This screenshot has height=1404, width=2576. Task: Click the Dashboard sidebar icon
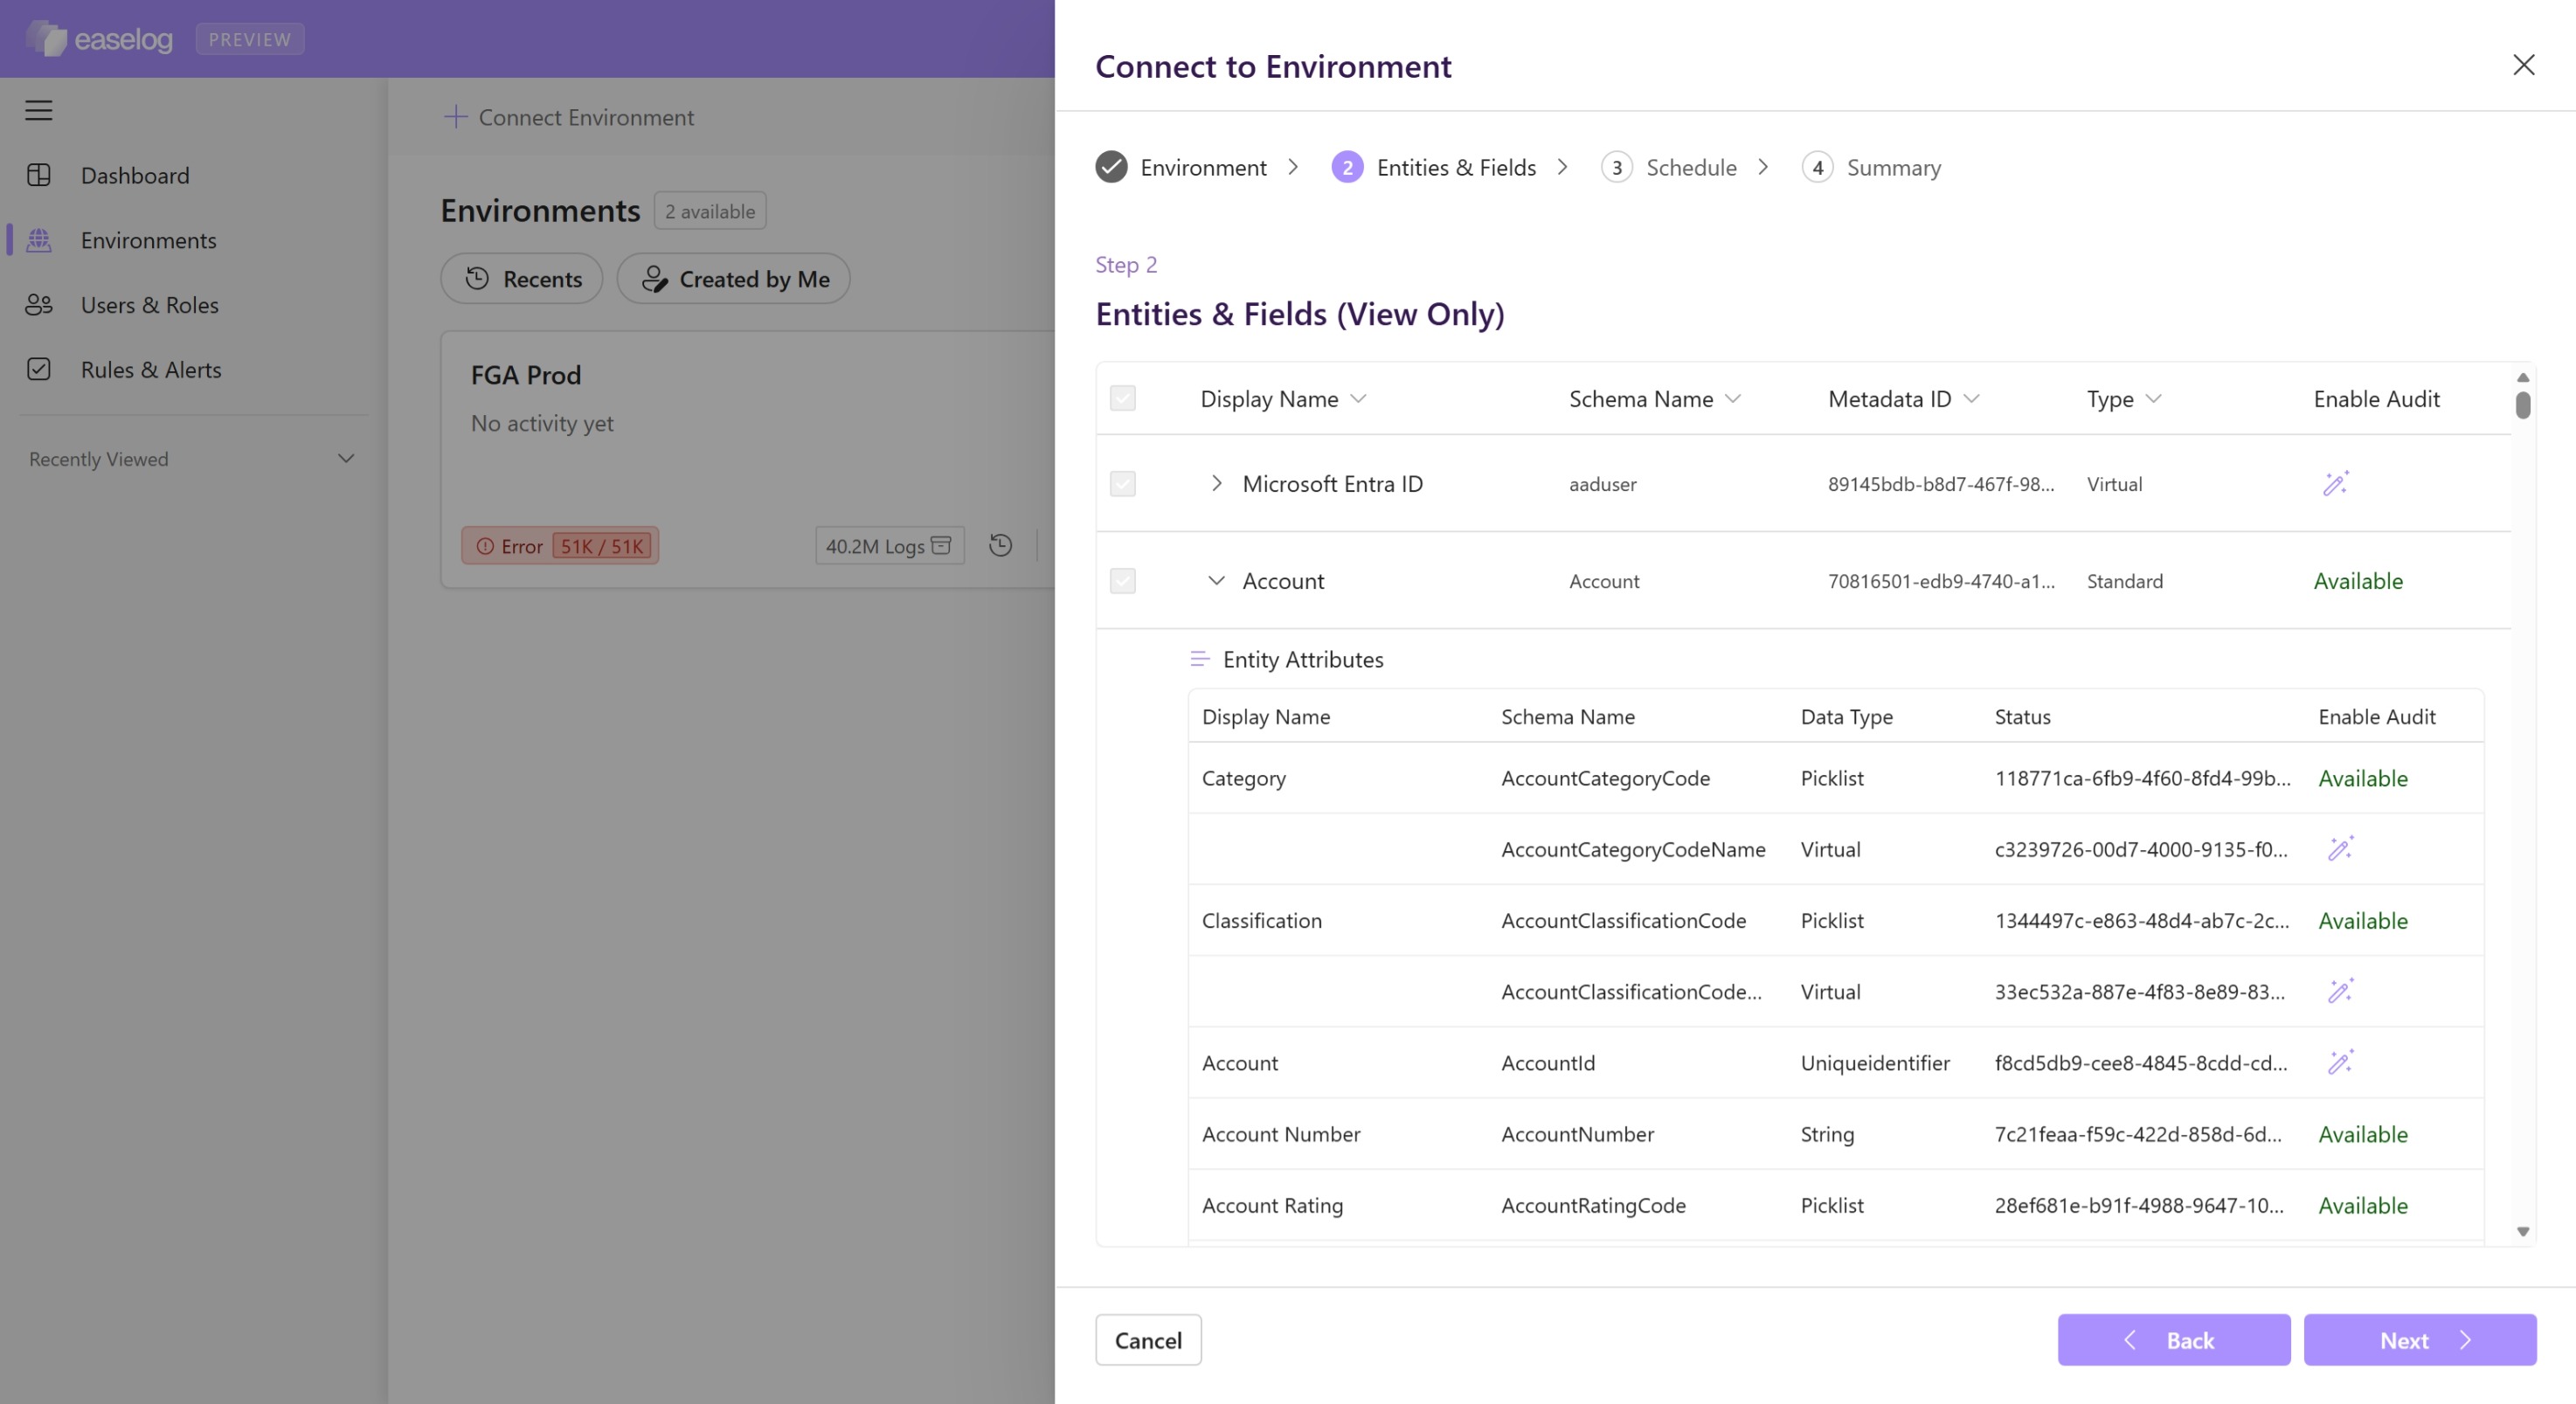(x=38, y=175)
